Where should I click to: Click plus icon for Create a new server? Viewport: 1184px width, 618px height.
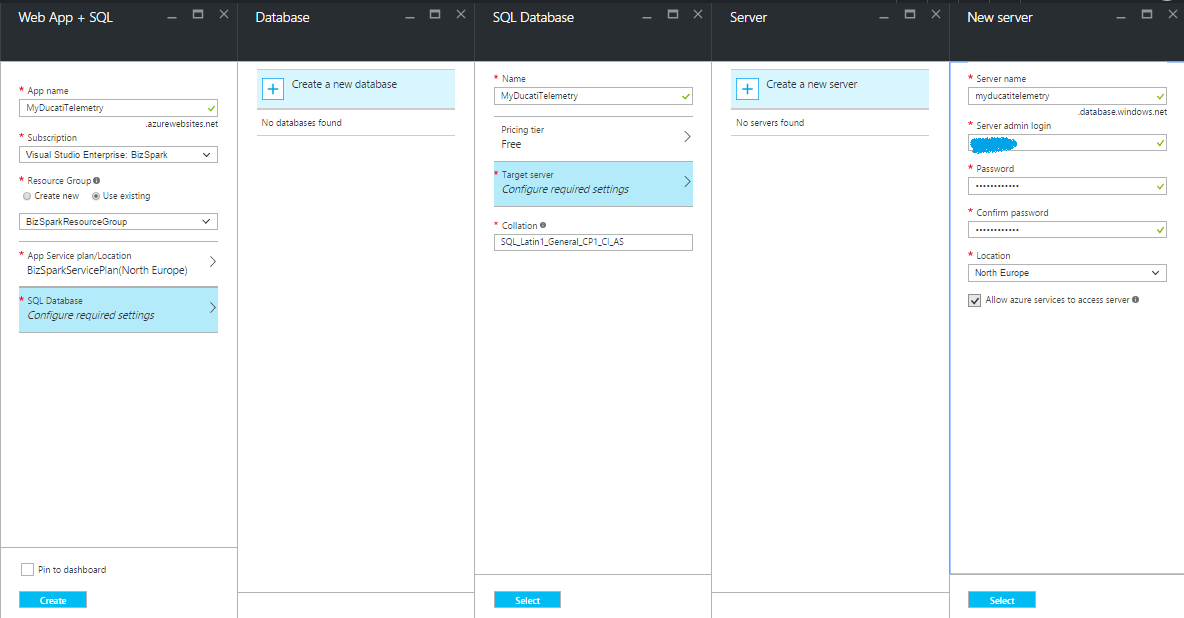(747, 89)
